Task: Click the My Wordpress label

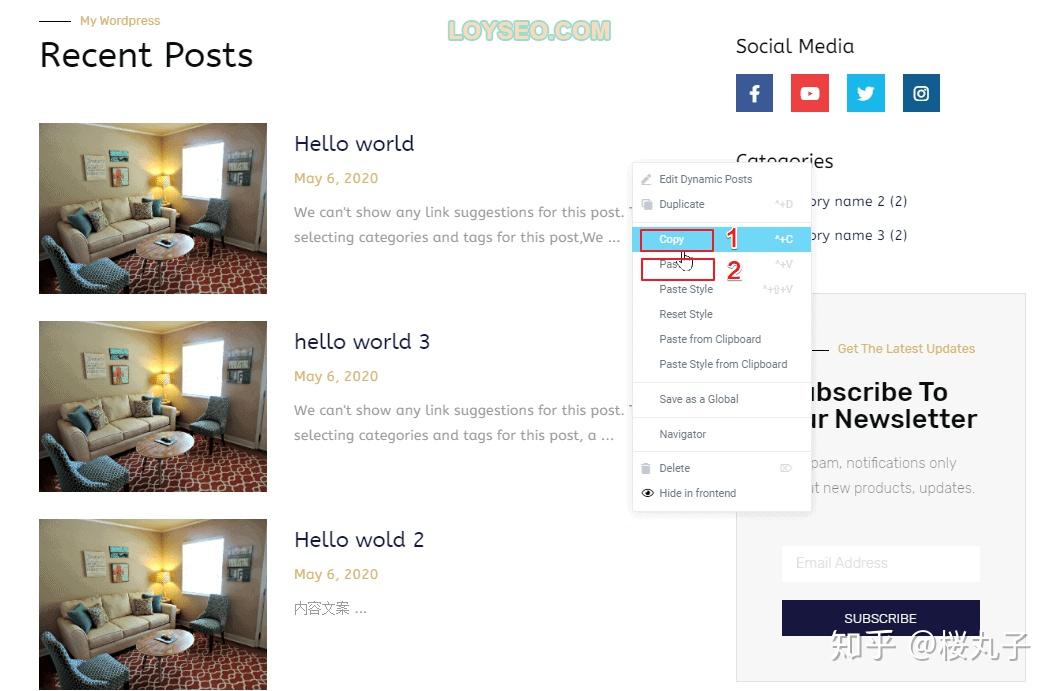Action: pos(120,21)
